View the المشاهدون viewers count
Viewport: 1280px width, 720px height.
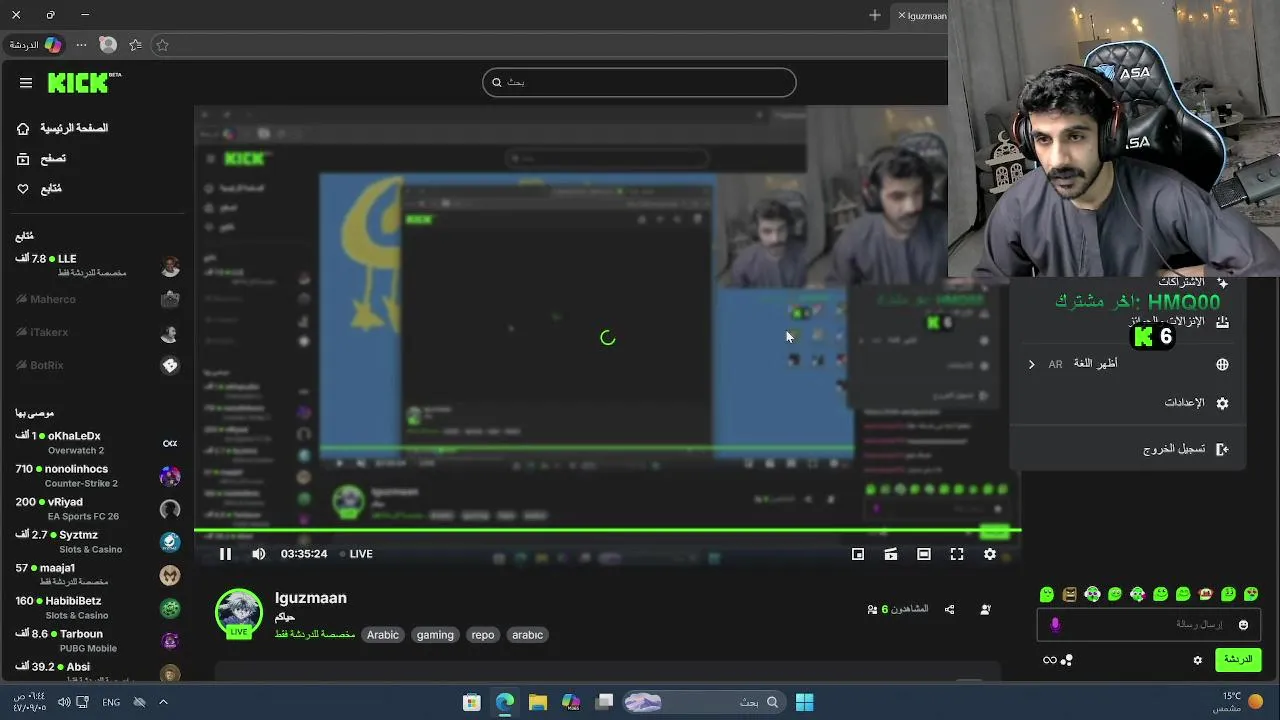click(x=898, y=609)
